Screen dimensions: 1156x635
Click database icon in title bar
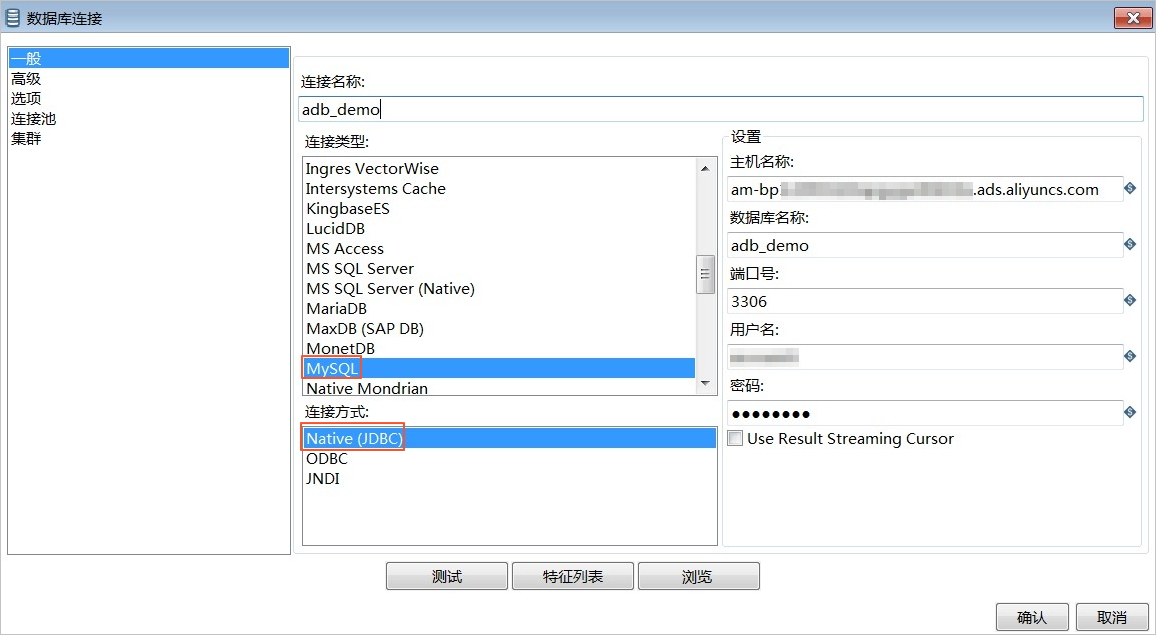click(x=13, y=17)
